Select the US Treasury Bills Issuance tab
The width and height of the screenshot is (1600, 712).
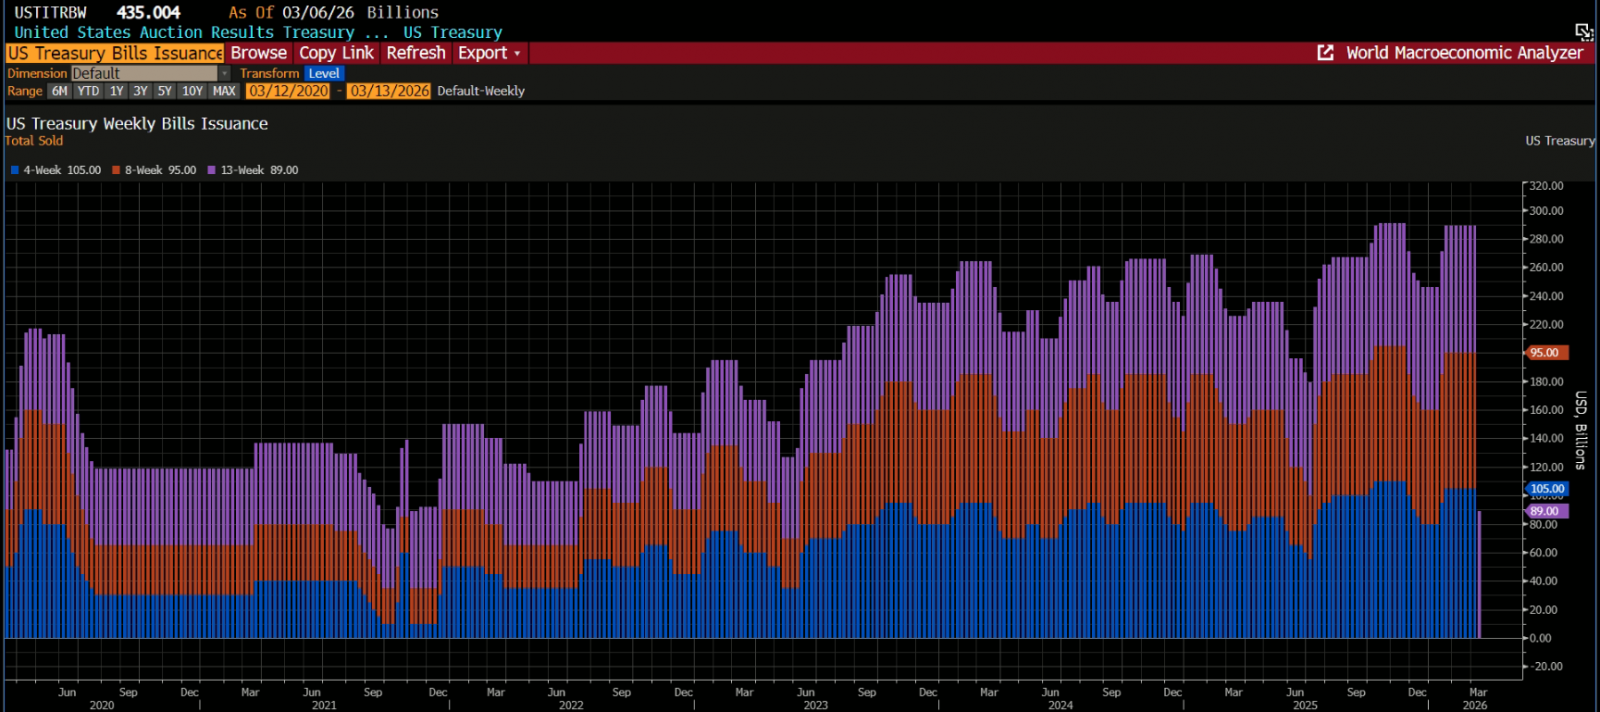115,53
